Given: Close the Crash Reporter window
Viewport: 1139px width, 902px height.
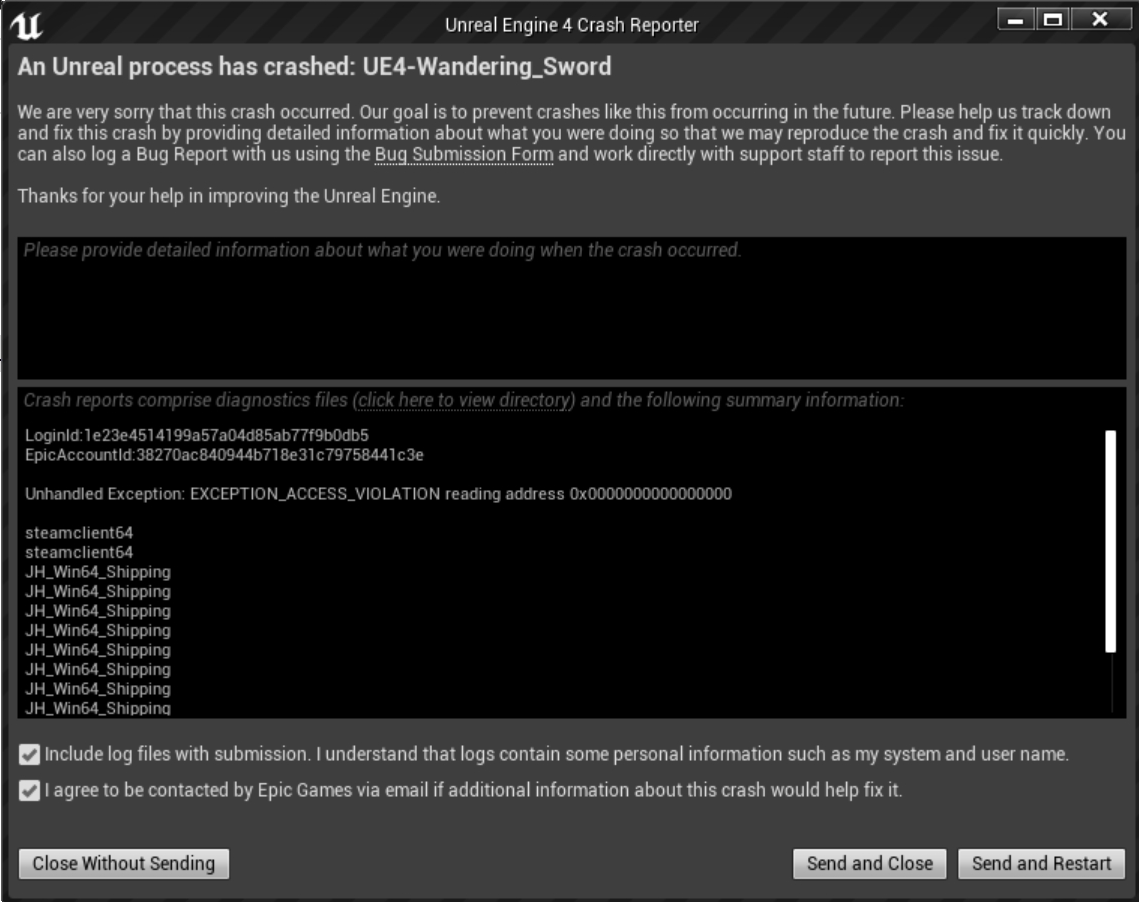Looking at the screenshot, I should coord(1100,20).
